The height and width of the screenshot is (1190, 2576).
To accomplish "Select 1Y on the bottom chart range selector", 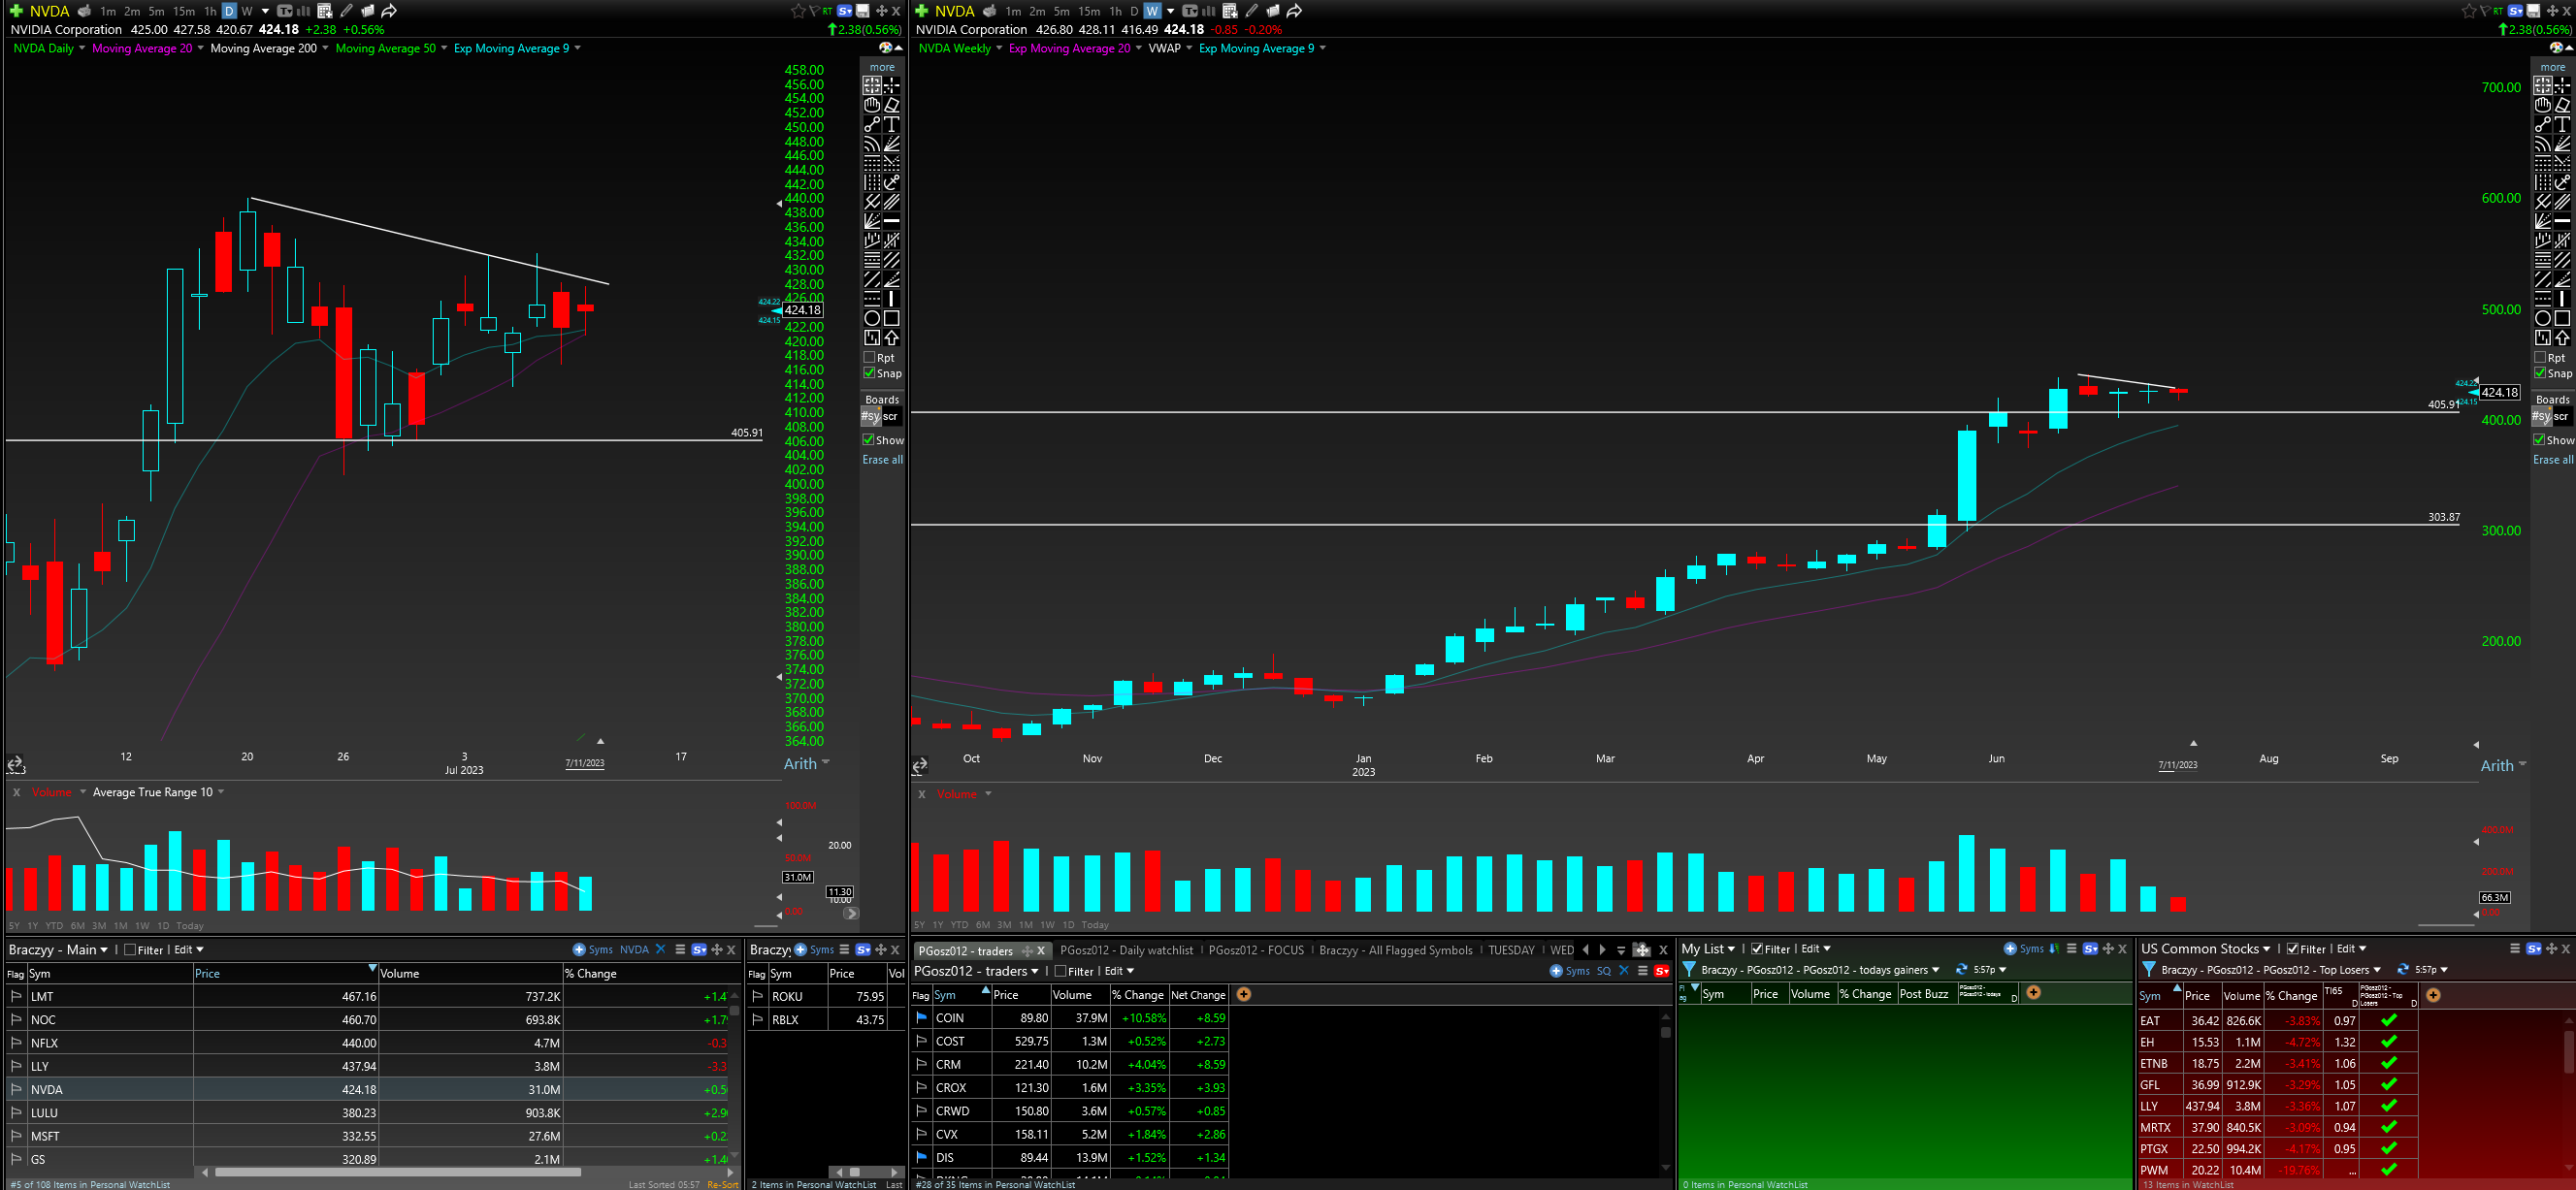I will click(x=31, y=926).
